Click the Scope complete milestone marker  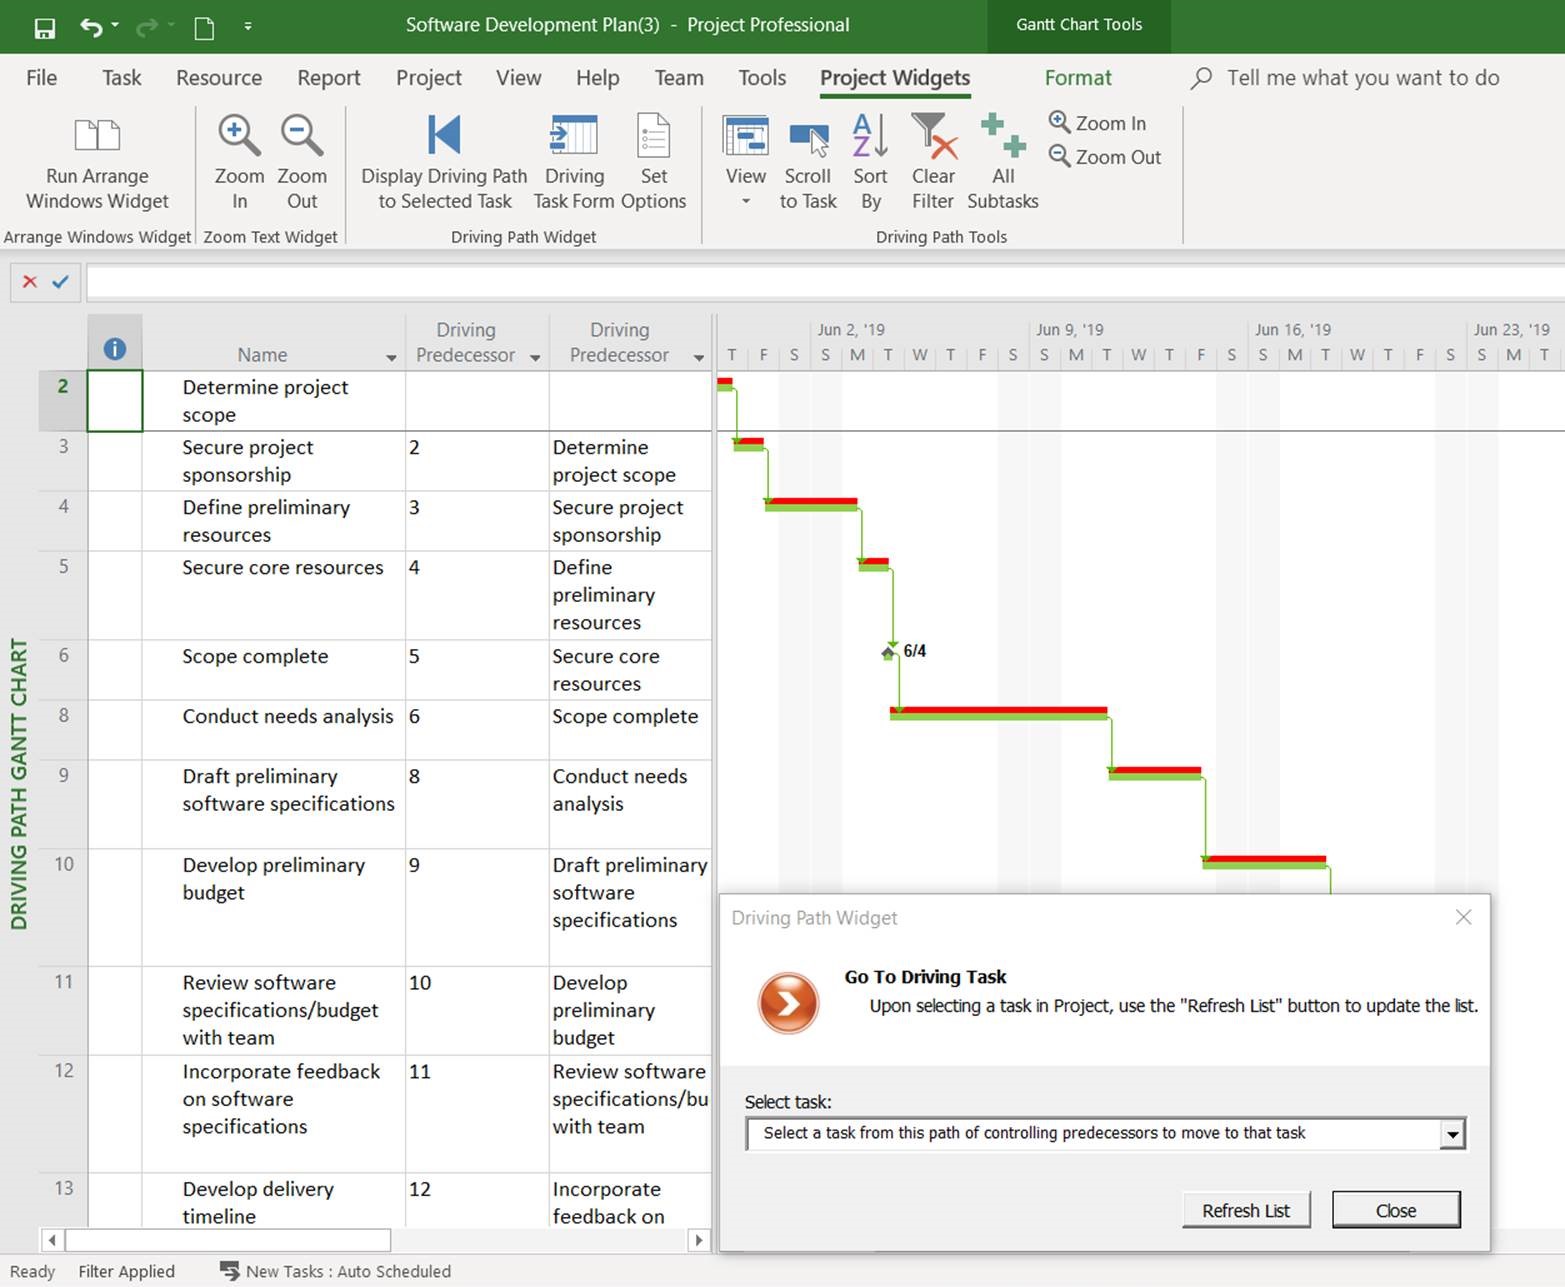pyautogui.click(x=888, y=653)
